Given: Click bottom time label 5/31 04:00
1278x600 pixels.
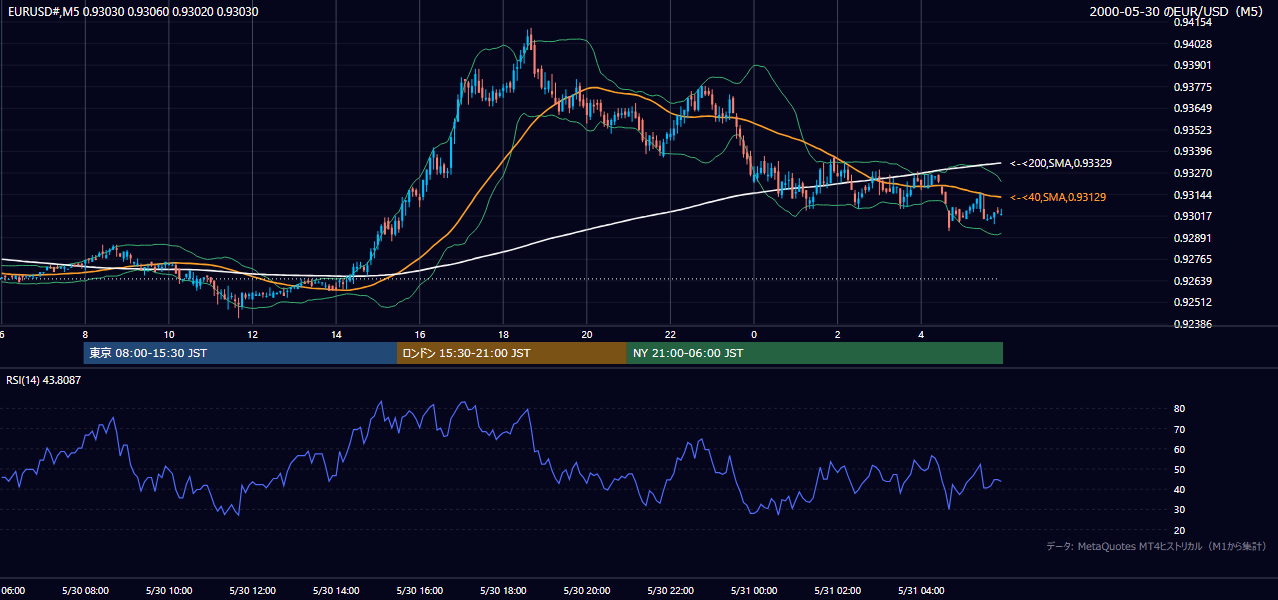Looking at the screenshot, I should (920, 590).
